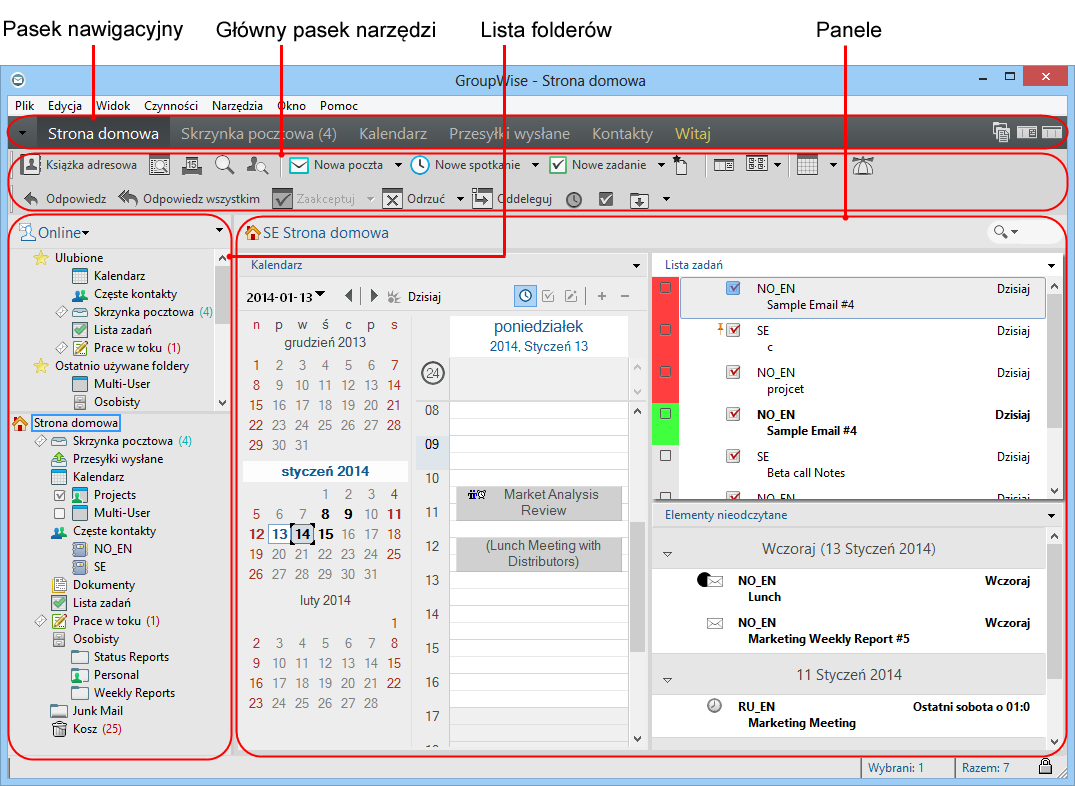1075x786 pixels.
Task: Open the date dropdown next to 2014-01-13
Action: coord(319,295)
